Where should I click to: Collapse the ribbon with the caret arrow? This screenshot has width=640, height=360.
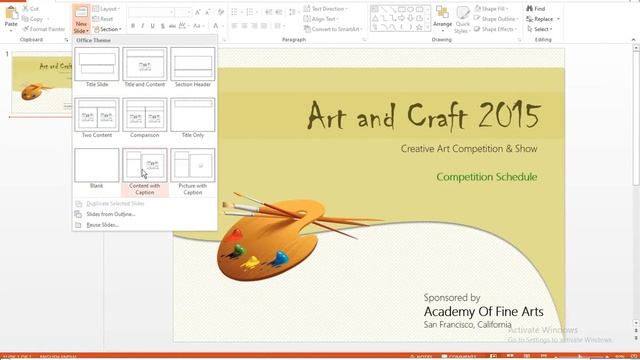(x=633, y=40)
